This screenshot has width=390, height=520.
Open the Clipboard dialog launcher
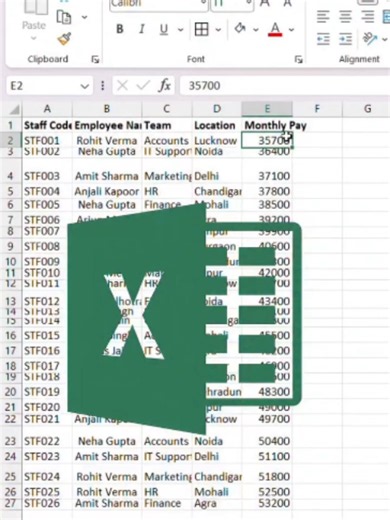click(95, 59)
